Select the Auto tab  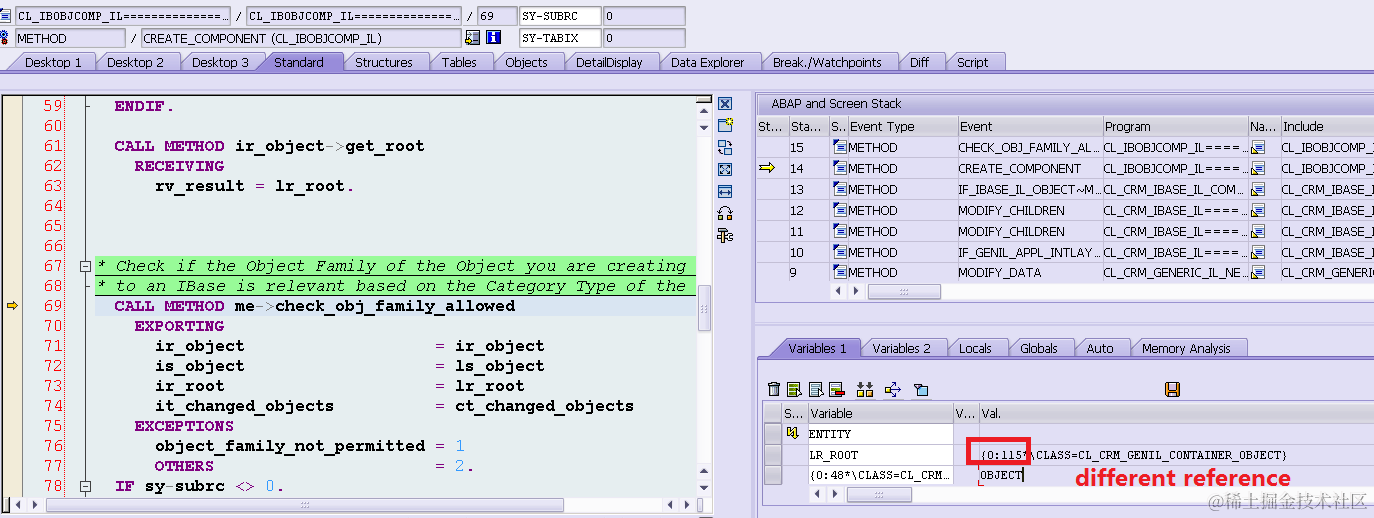point(1099,348)
